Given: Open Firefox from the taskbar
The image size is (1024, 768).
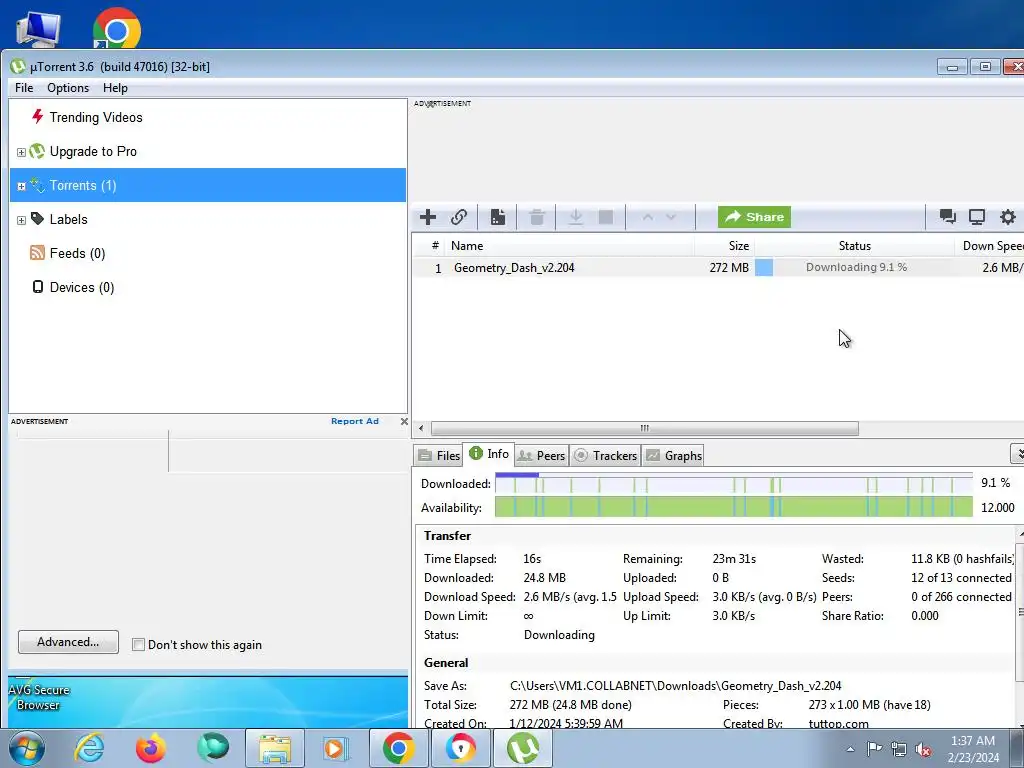Looking at the screenshot, I should pos(150,748).
